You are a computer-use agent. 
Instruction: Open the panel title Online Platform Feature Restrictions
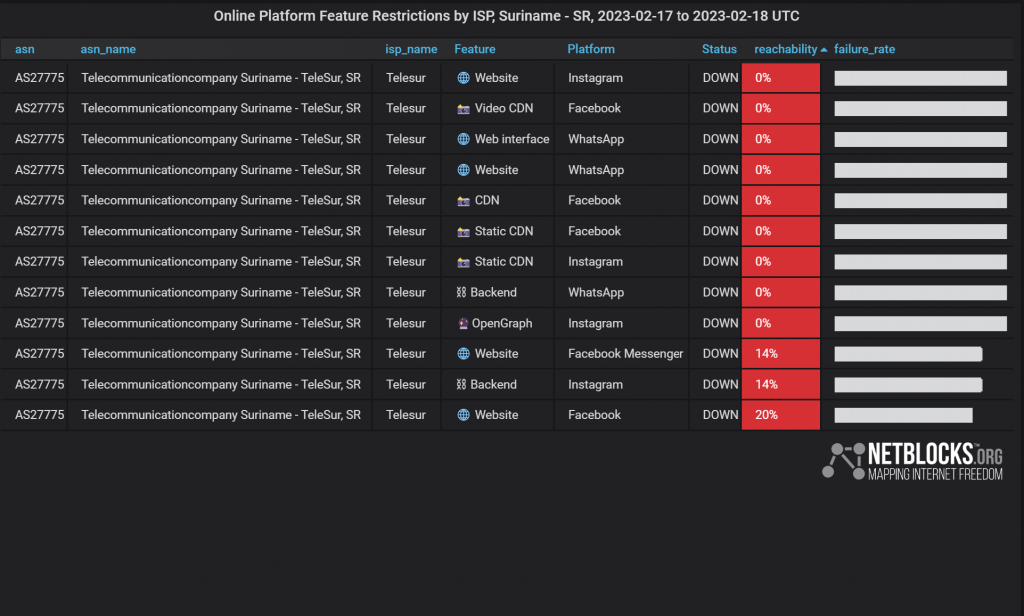506,16
